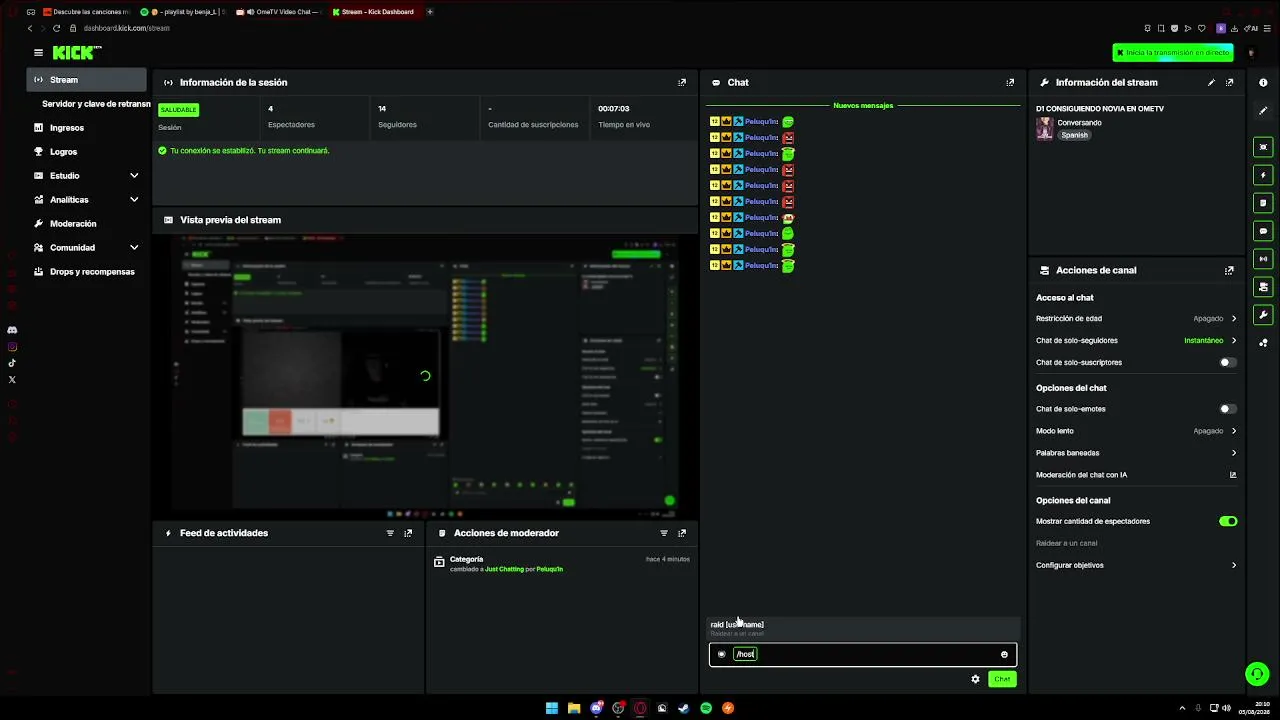Edit stream info with the pencil icon
The image size is (1280, 720).
tap(1211, 83)
